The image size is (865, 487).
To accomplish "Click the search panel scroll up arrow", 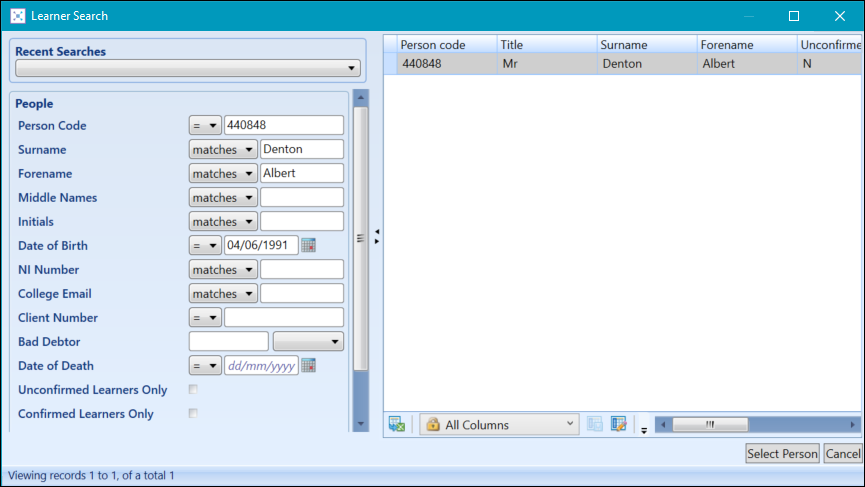I will tap(361, 98).
